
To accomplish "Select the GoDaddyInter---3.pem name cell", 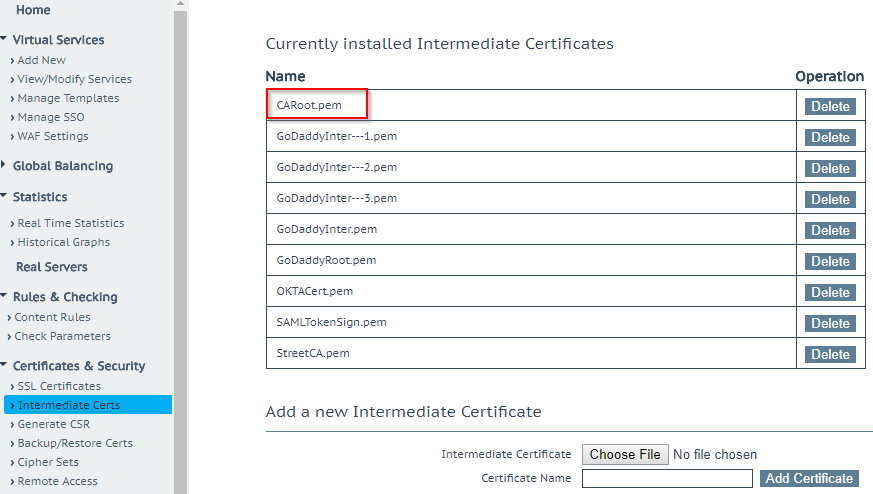I will click(531, 198).
